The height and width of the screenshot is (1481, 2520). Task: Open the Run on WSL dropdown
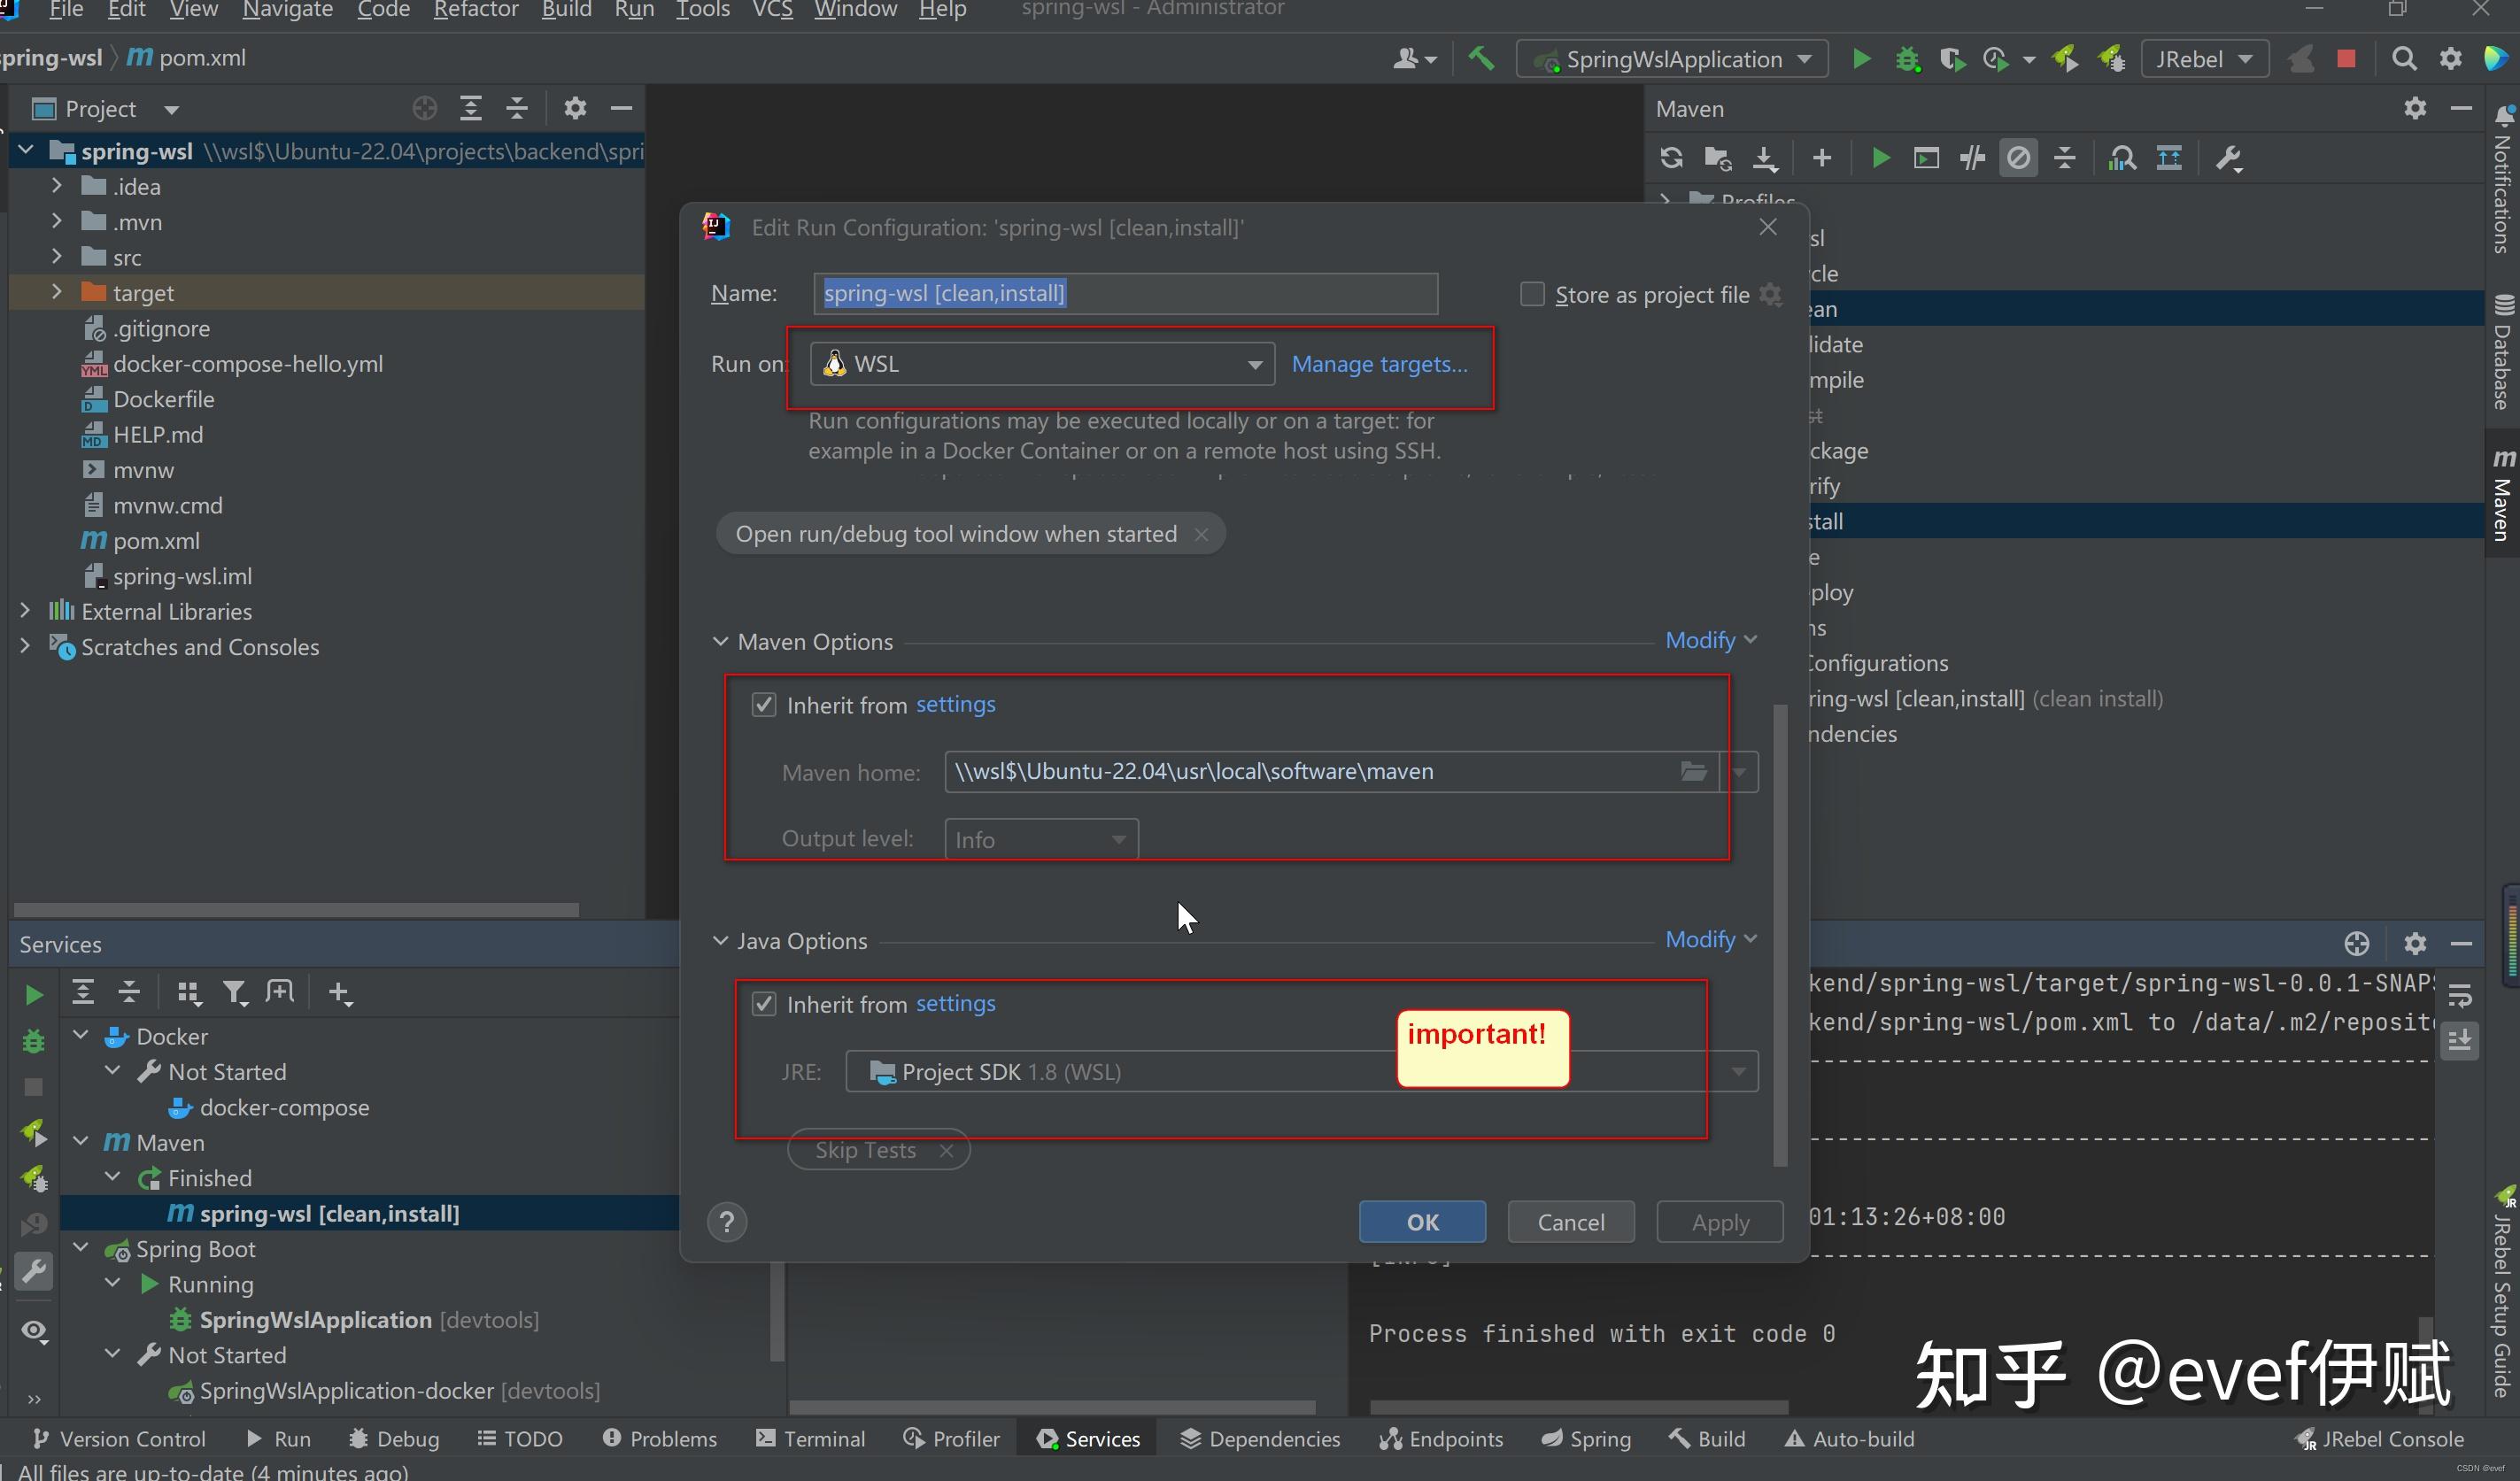pyautogui.click(x=1254, y=364)
